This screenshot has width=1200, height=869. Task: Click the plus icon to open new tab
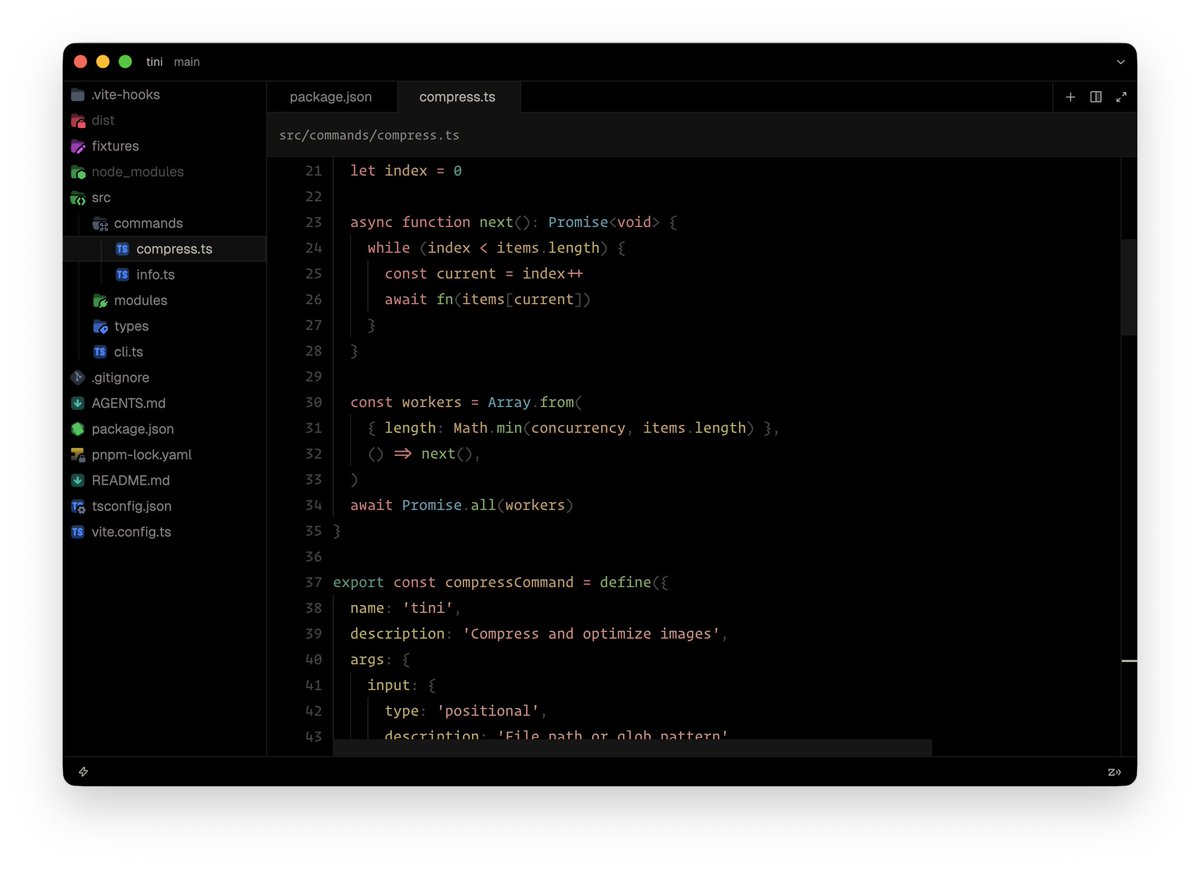(1070, 97)
